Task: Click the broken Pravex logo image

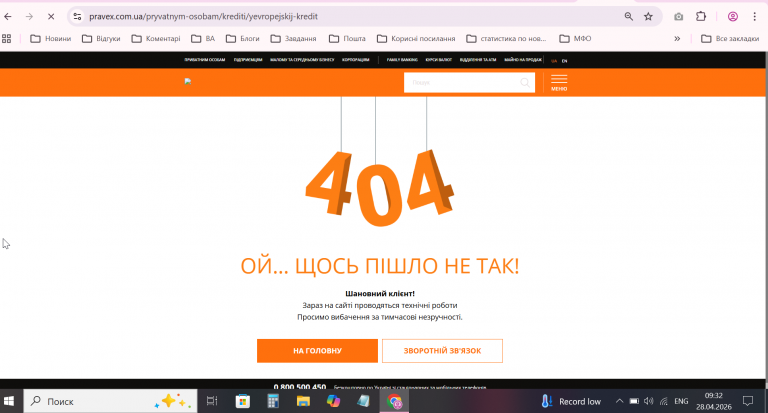Action: [x=188, y=81]
